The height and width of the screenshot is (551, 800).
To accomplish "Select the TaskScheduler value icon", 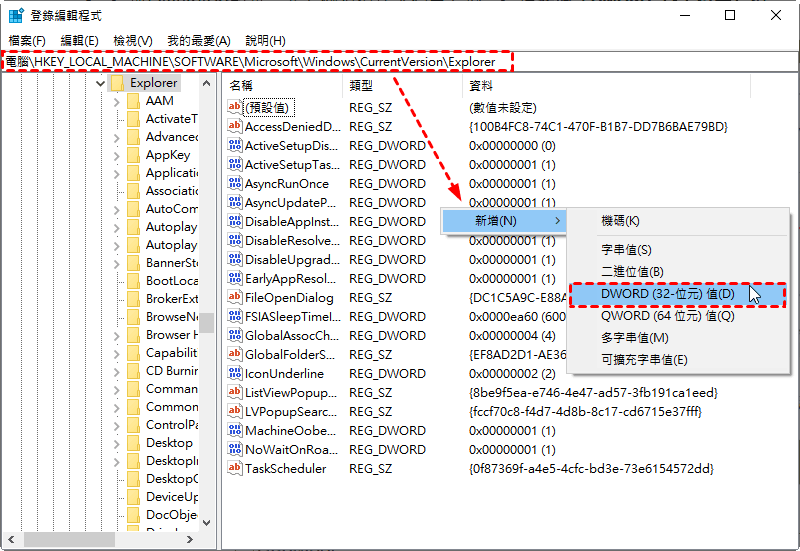I will (x=235, y=469).
